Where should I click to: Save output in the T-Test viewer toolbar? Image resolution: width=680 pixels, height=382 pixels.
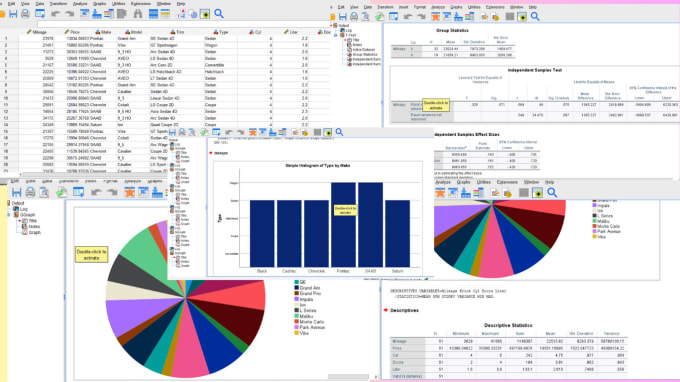pos(343,17)
